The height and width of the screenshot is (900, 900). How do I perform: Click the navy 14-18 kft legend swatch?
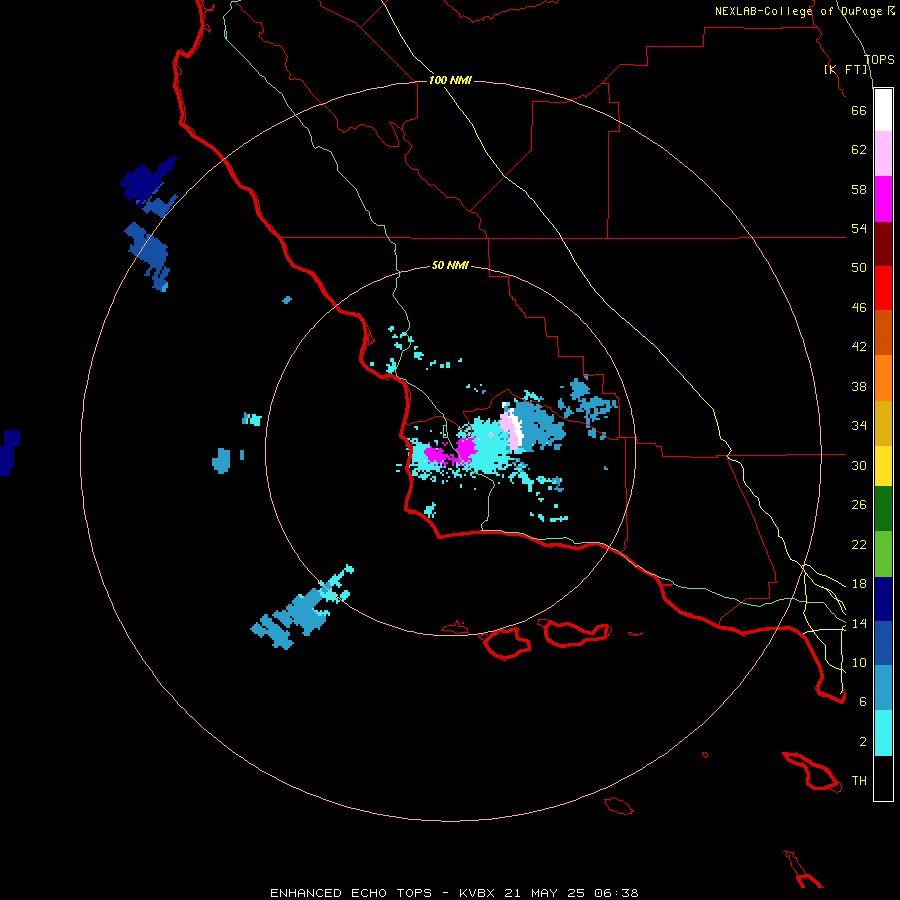(883, 599)
